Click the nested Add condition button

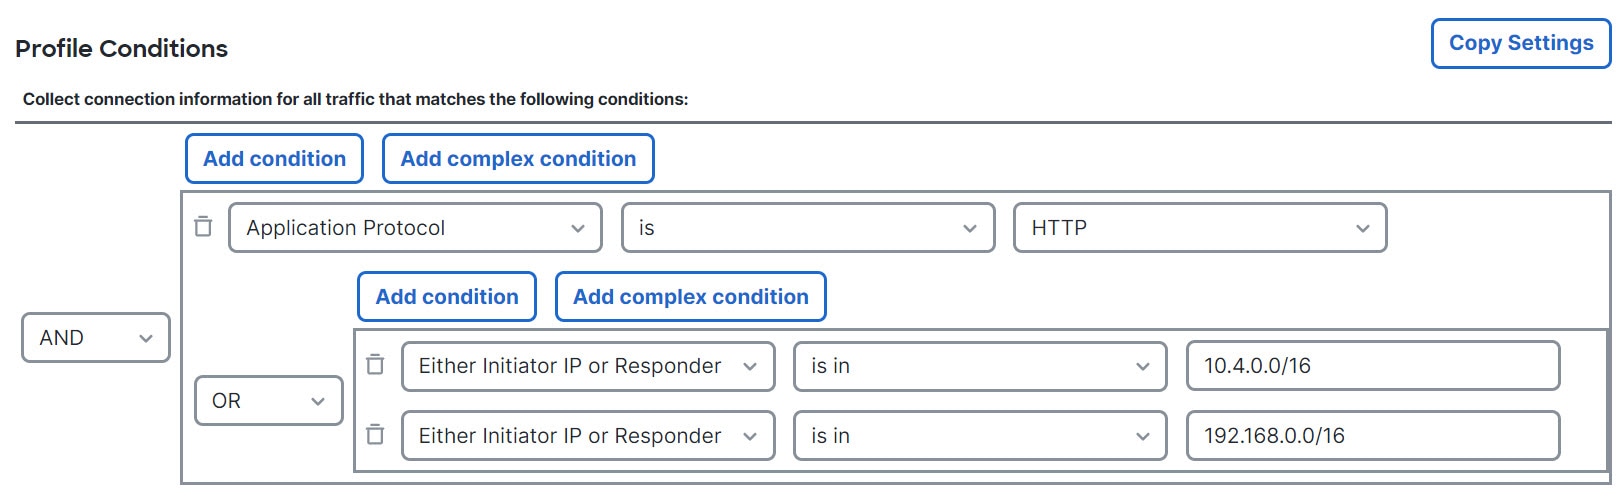tap(447, 297)
